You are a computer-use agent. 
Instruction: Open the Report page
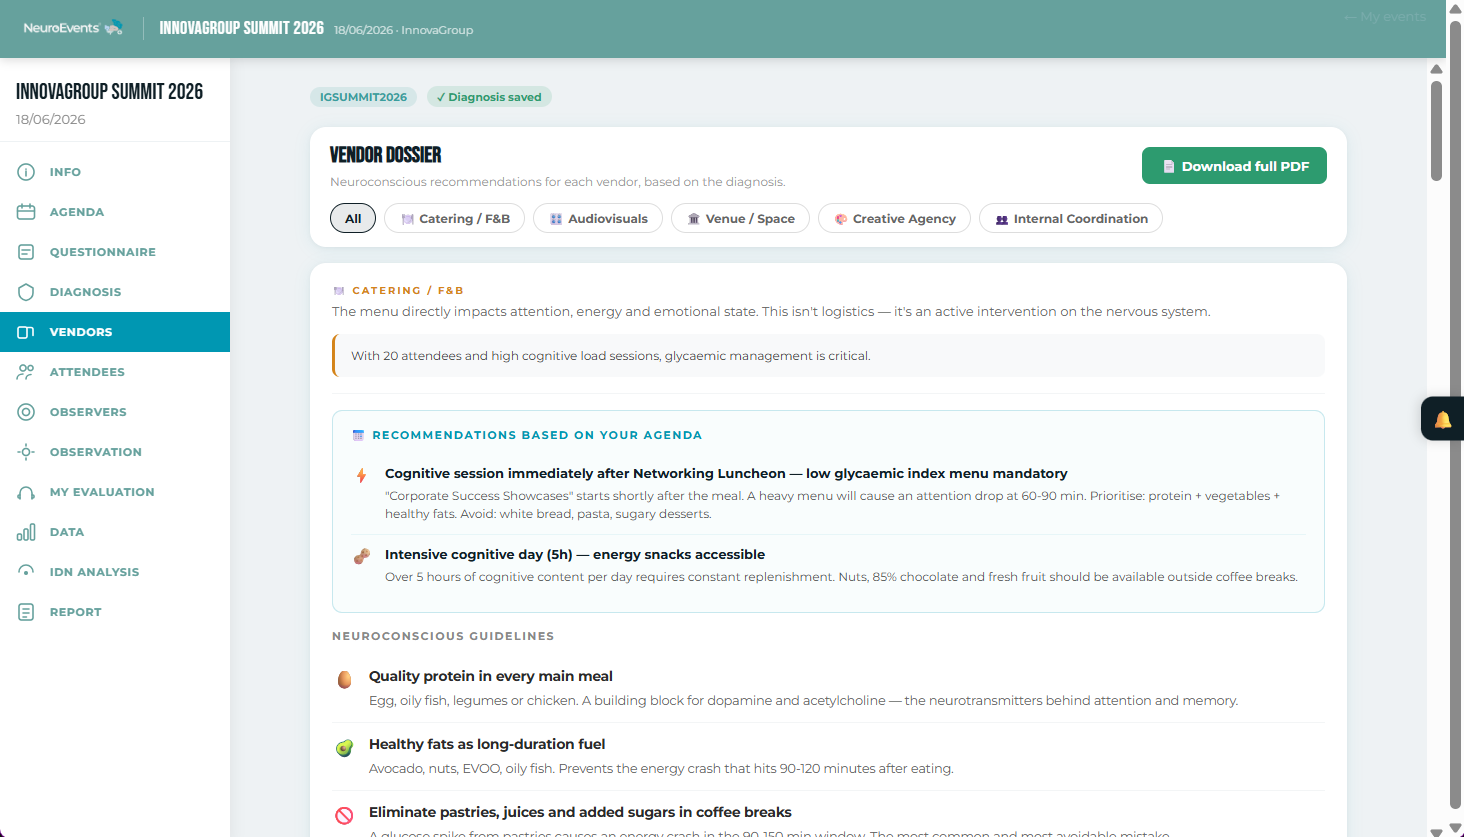(115, 612)
